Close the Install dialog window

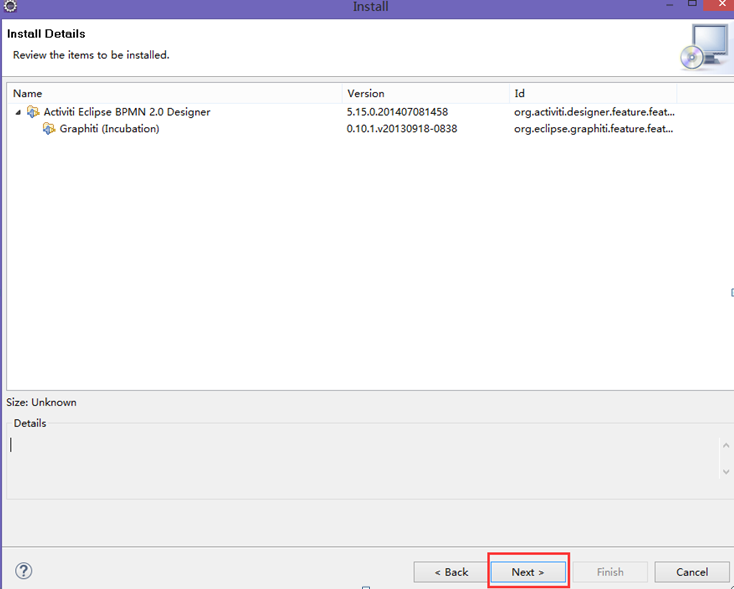coord(720,4)
